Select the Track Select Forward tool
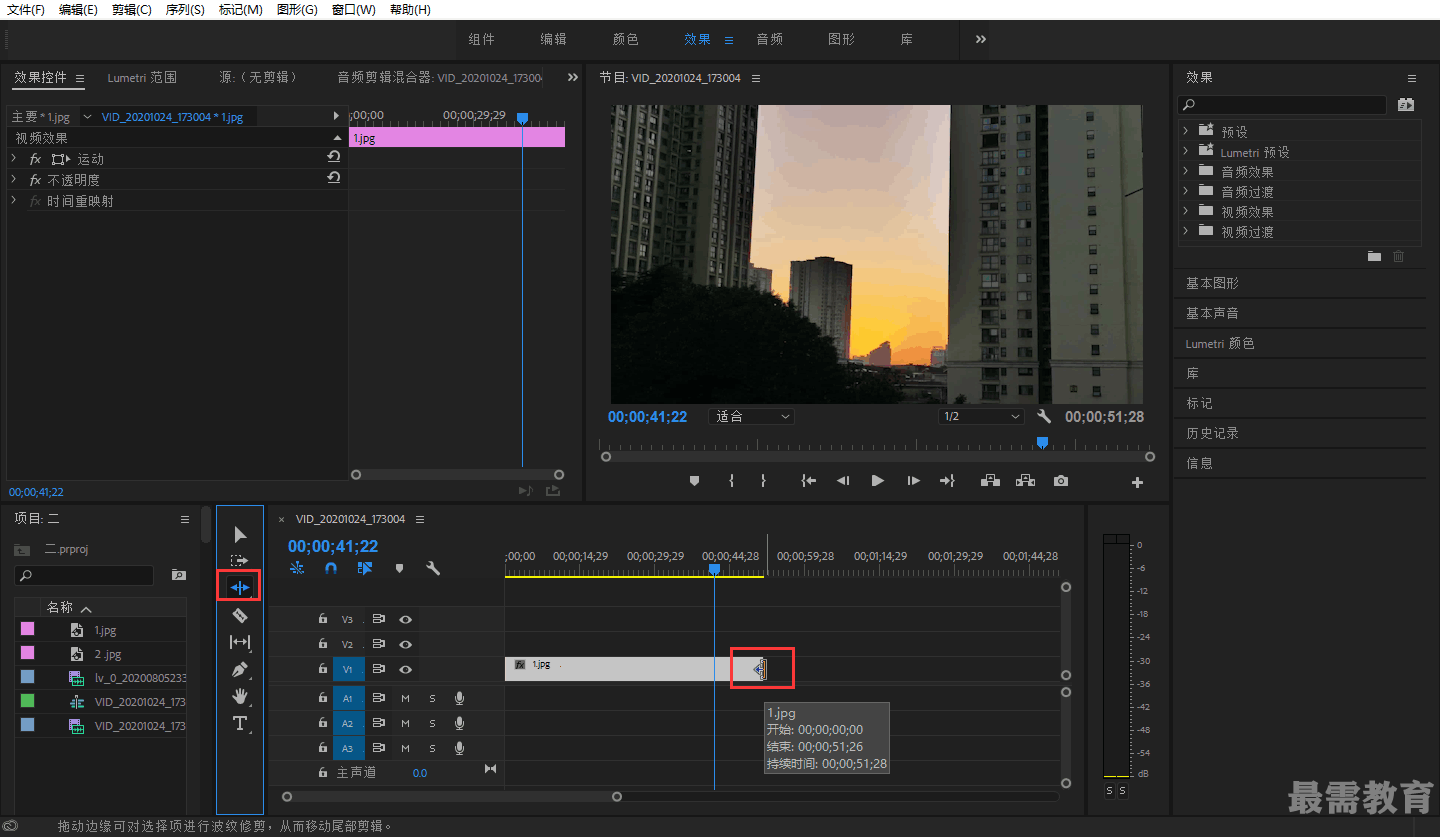The image size is (1440, 837). (240, 561)
